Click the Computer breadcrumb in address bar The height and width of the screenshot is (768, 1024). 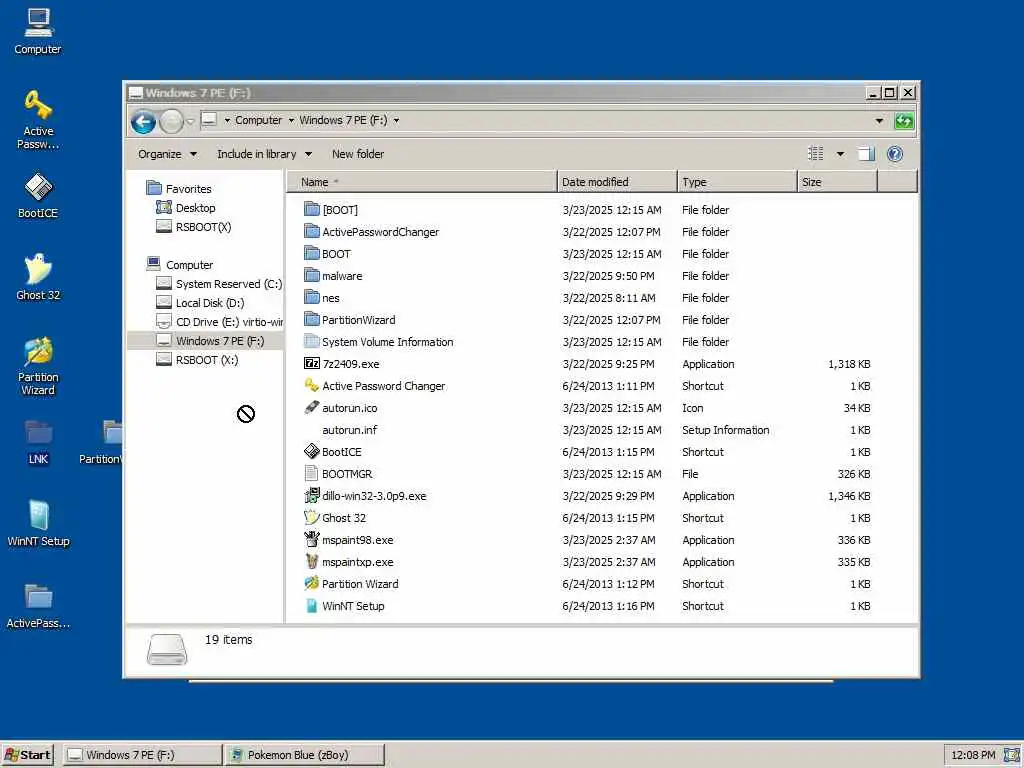coord(259,120)
